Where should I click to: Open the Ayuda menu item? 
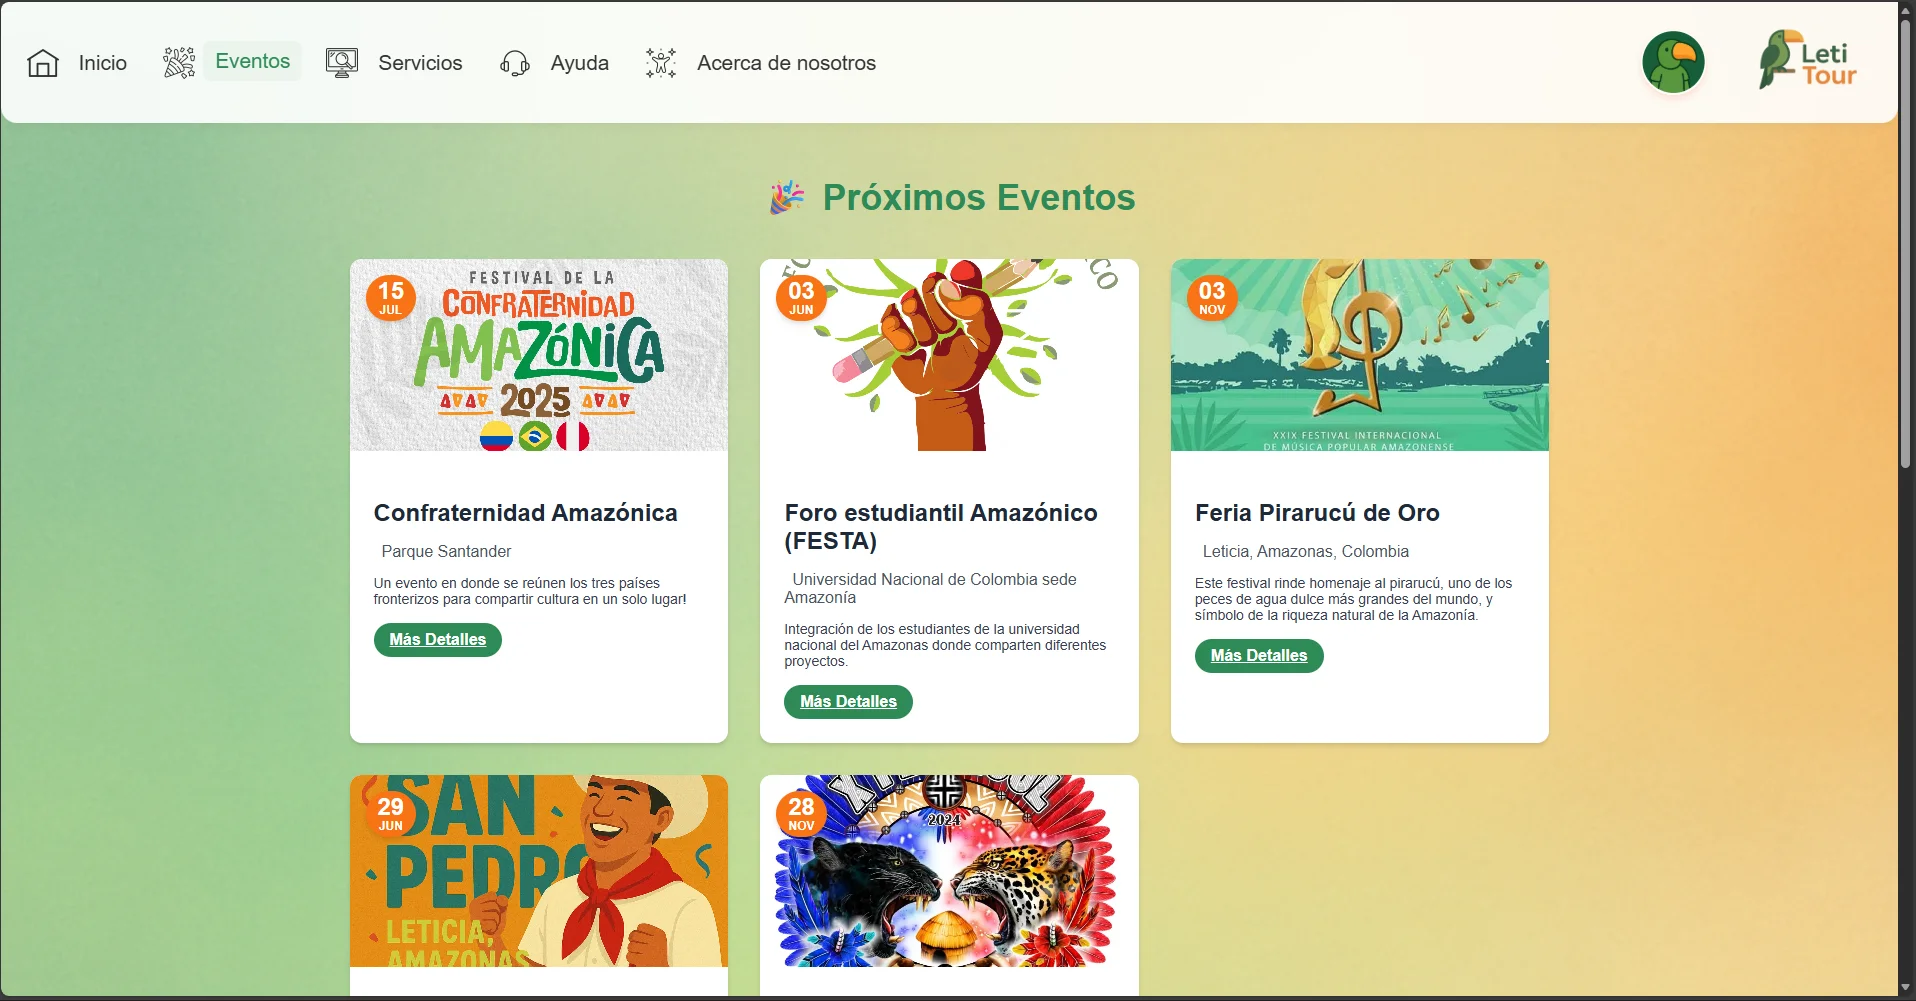(x=580, y=63)
